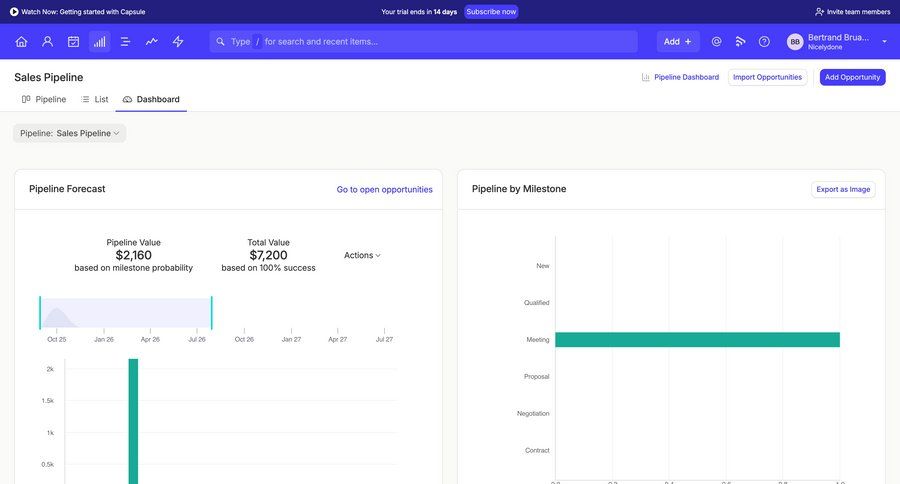900x484 pixels.
Task: Click the left handle of timeline range slider
Action: click(40, 312)
